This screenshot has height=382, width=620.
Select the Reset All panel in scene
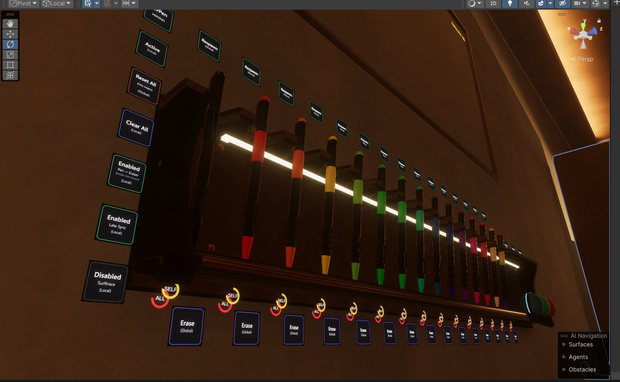pyautogui.click(x=145, y=85)
